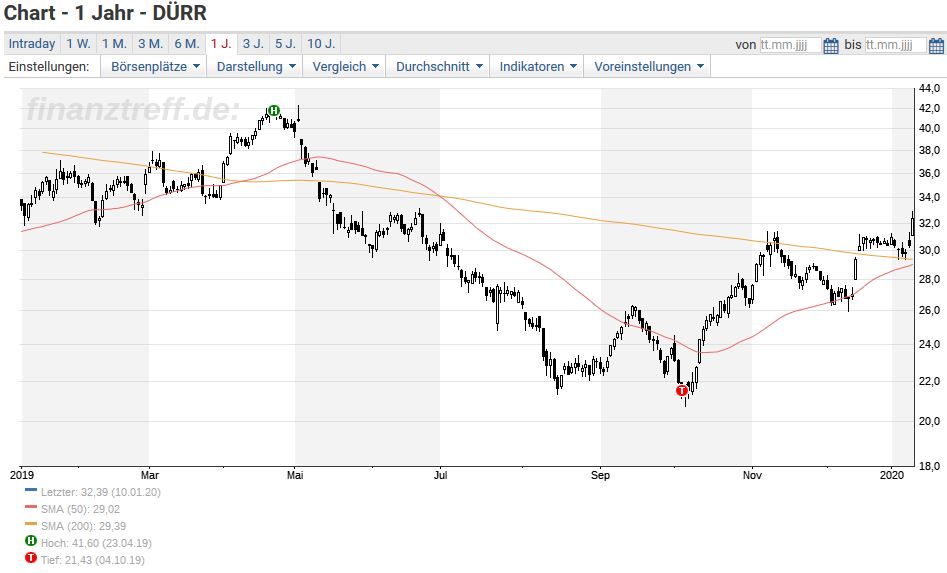Open the calendar icon next to 'von' date
This screenshot has height=573, width=947.
point(831,45)
